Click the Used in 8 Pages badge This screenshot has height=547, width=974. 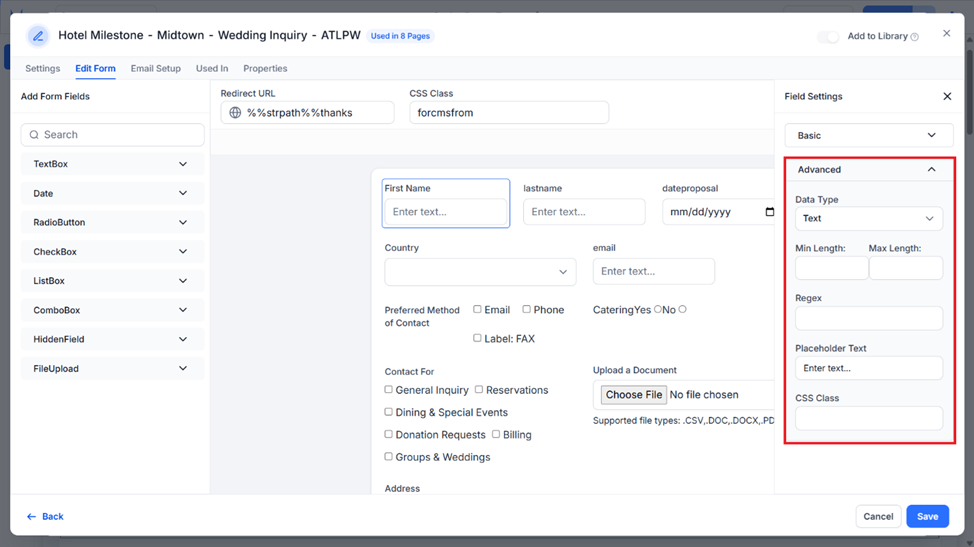tap(400, 36)
